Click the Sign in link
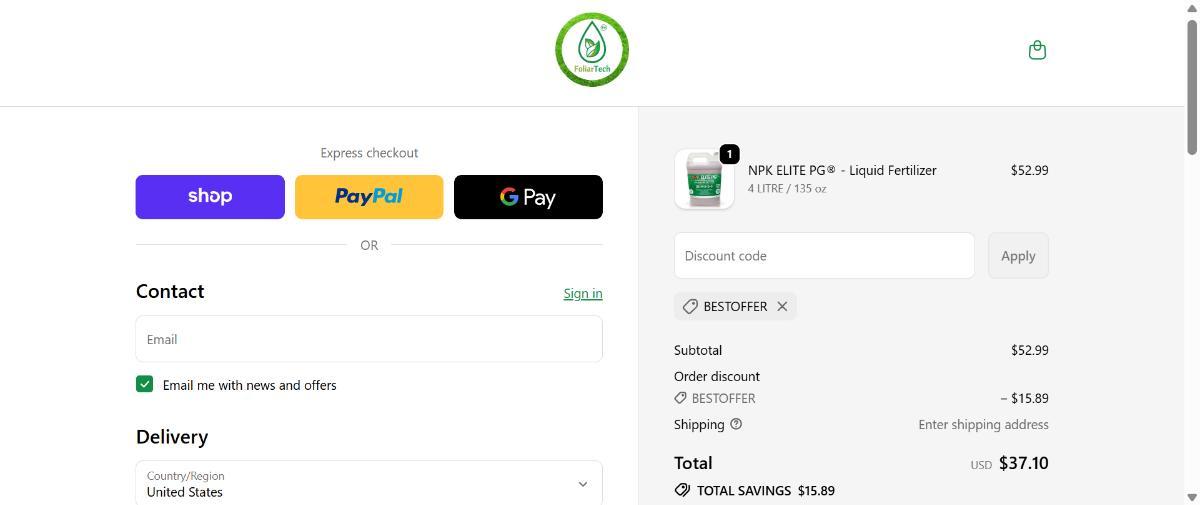The image size is (1200, 505). click(x=582, y=293)
